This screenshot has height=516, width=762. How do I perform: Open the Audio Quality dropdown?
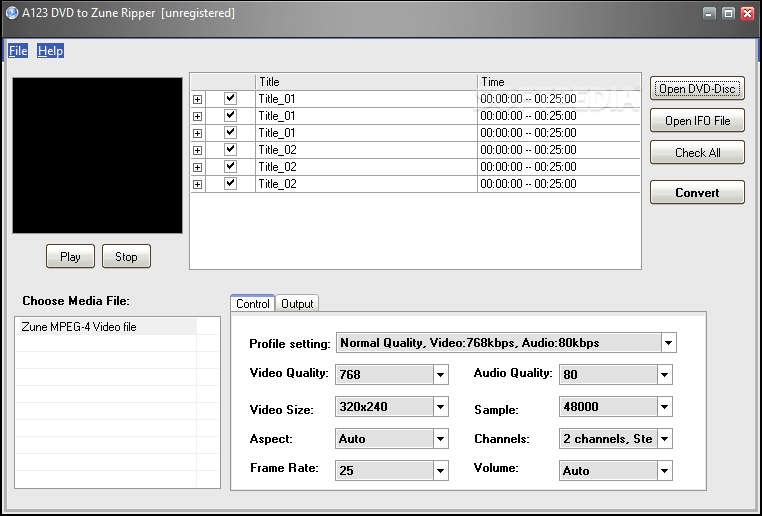tap(664, 375)
